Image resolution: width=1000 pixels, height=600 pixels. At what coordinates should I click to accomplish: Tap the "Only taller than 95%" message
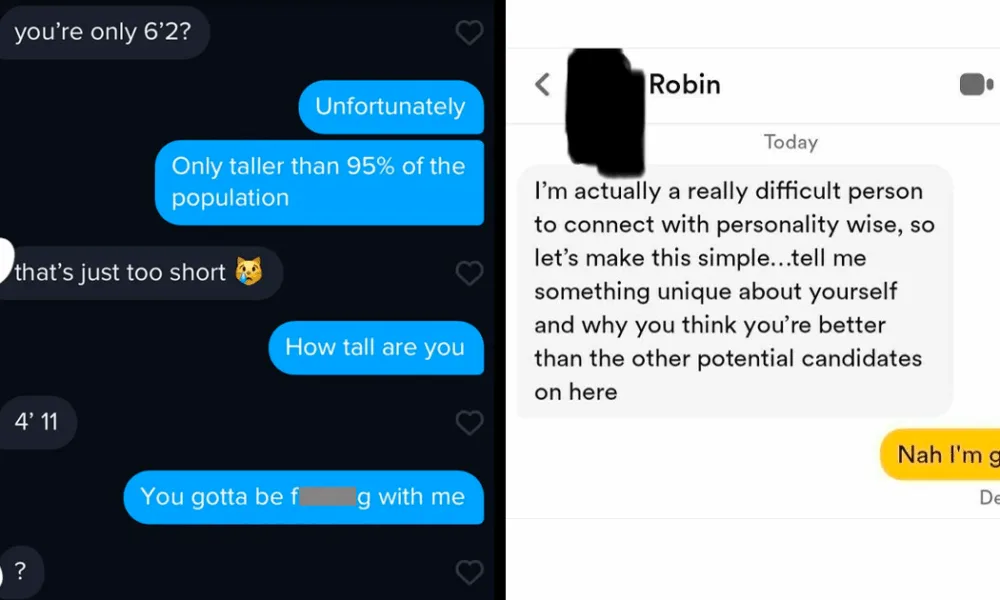(318, 182)
